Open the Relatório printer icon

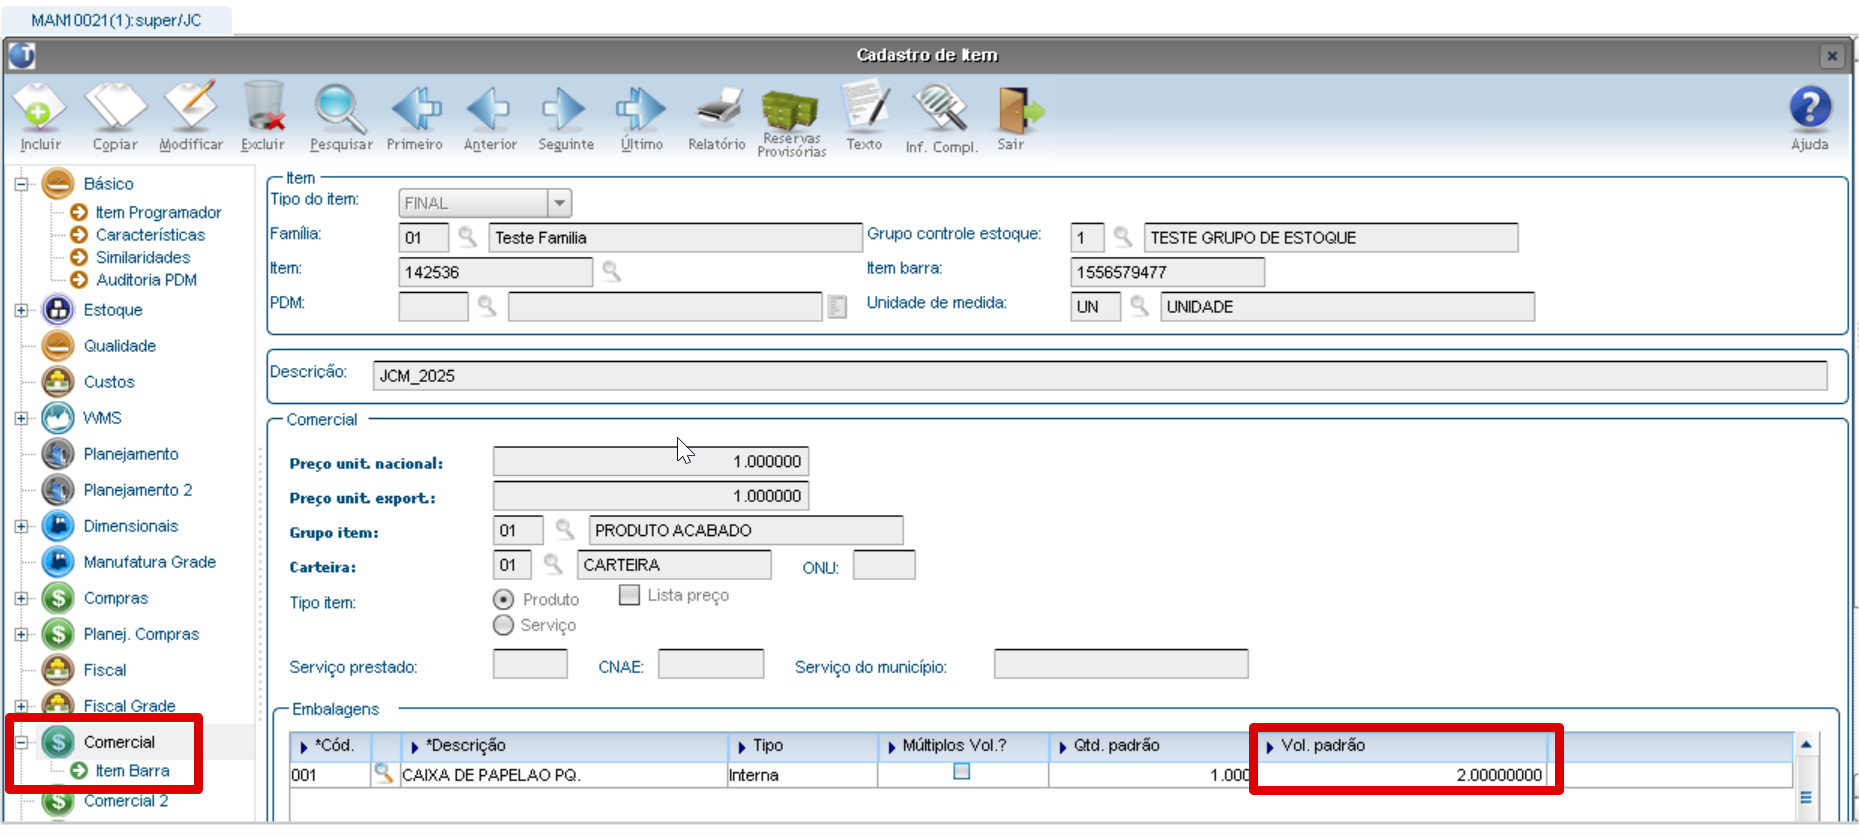click(717, 108)
